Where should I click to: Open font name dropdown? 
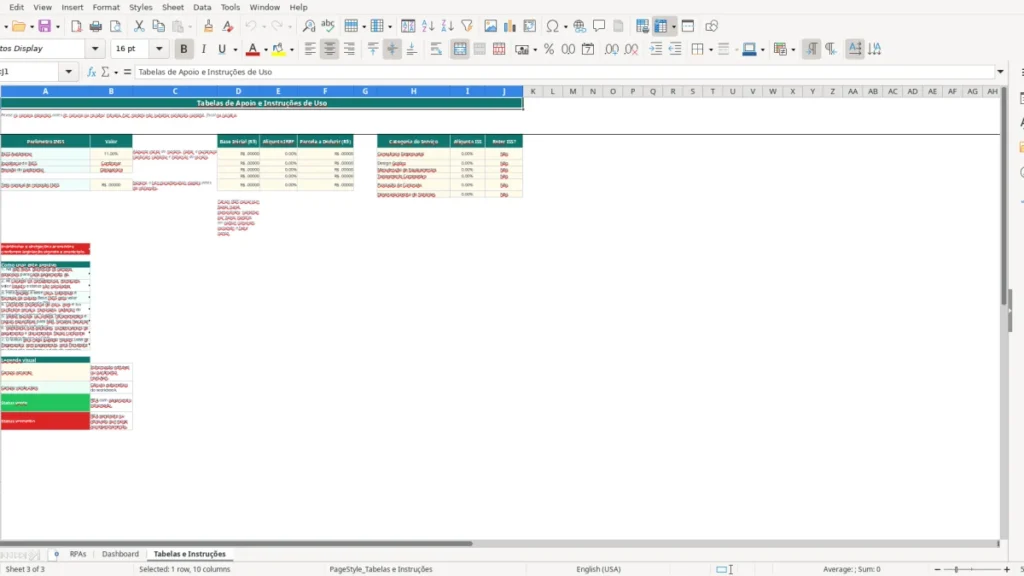pyautogui.click(x=95, y=48)
